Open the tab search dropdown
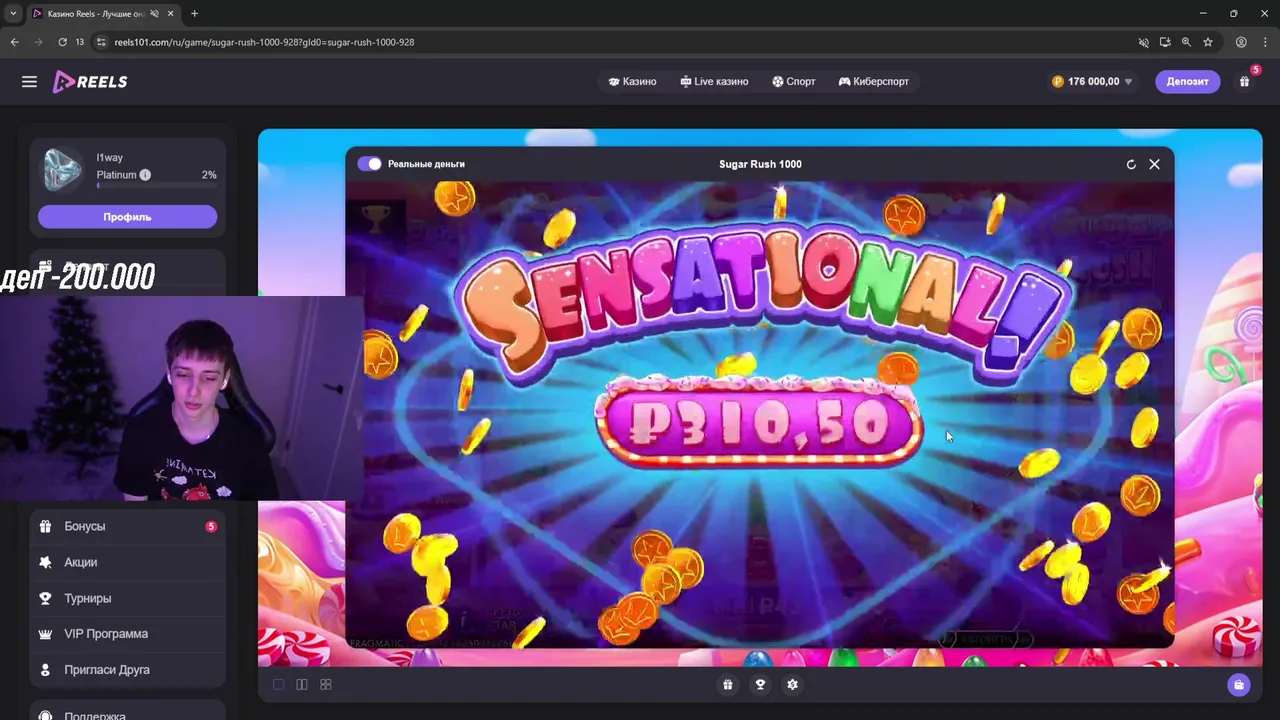This screenshot has height=720, width=1280. tap(12, 14)
